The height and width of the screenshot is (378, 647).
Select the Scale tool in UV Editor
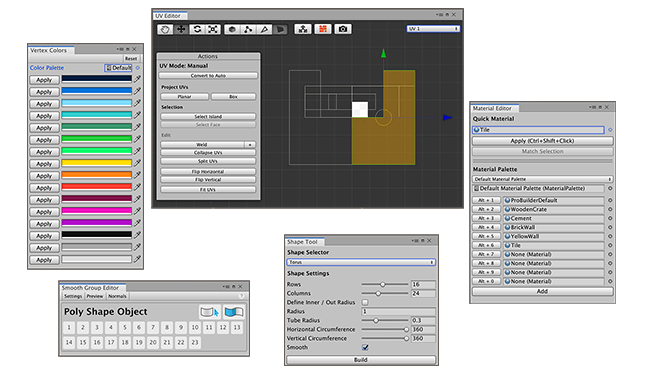coord(213,29)
